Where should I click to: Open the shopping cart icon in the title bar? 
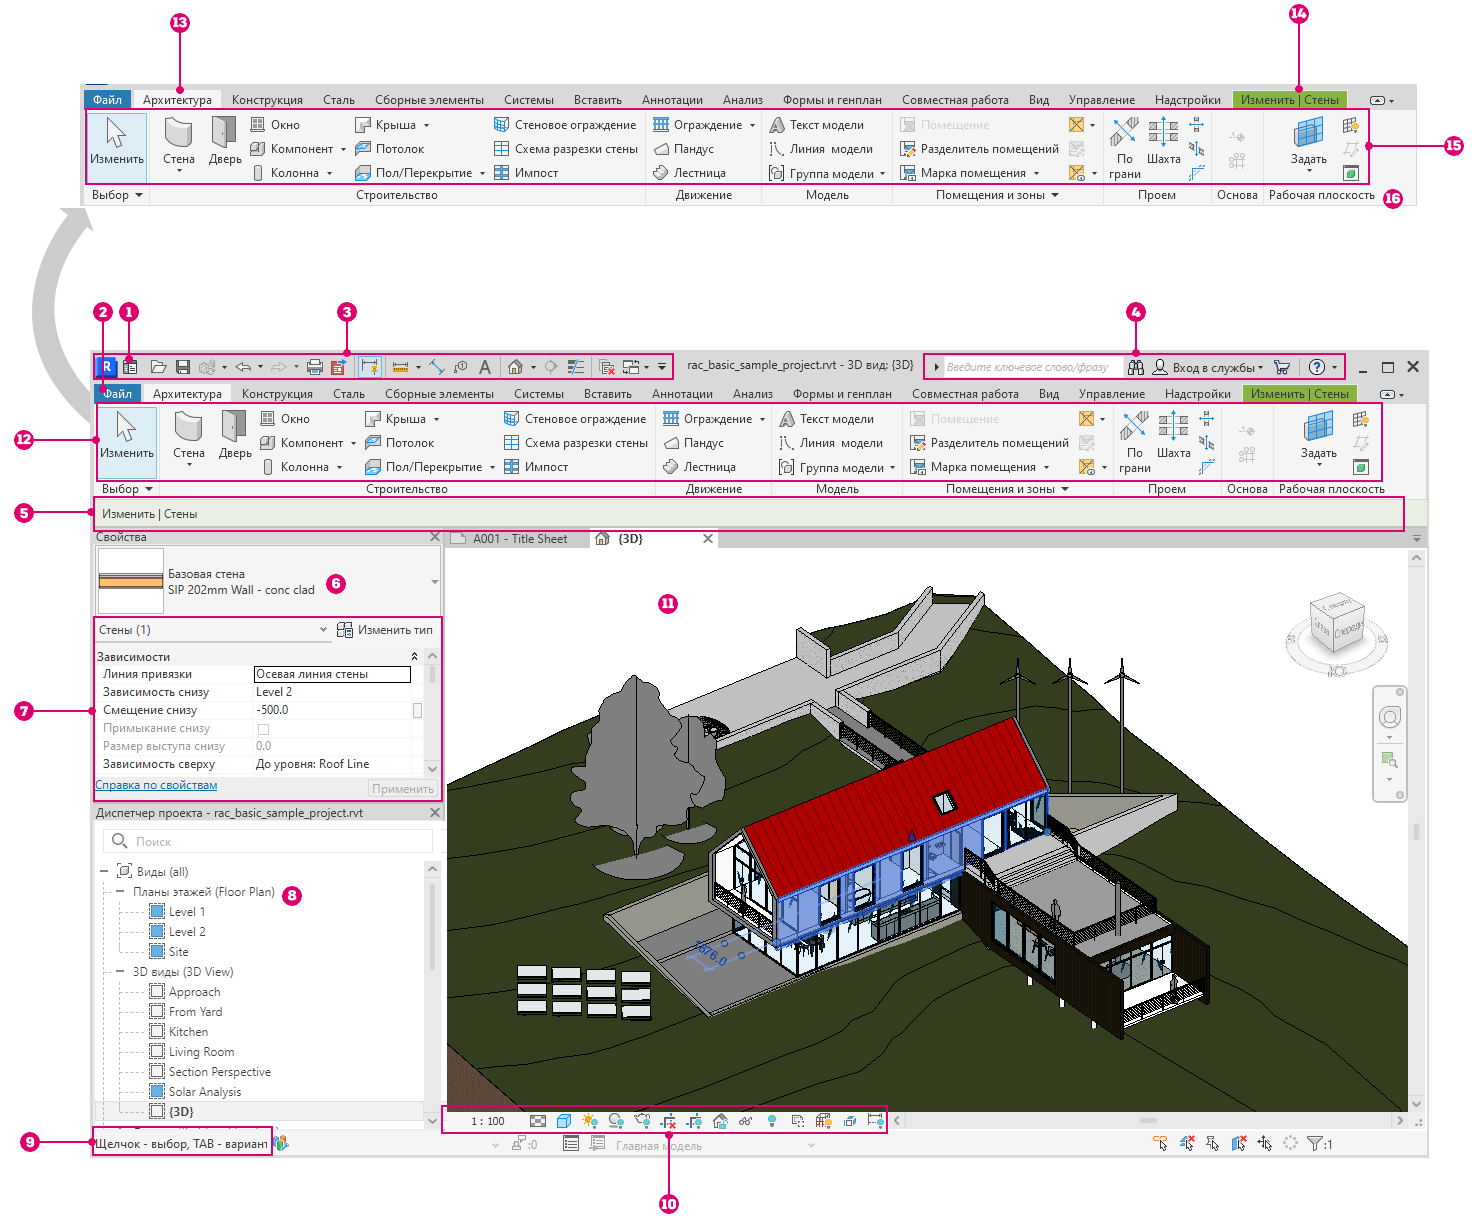tap(1282, 367)
